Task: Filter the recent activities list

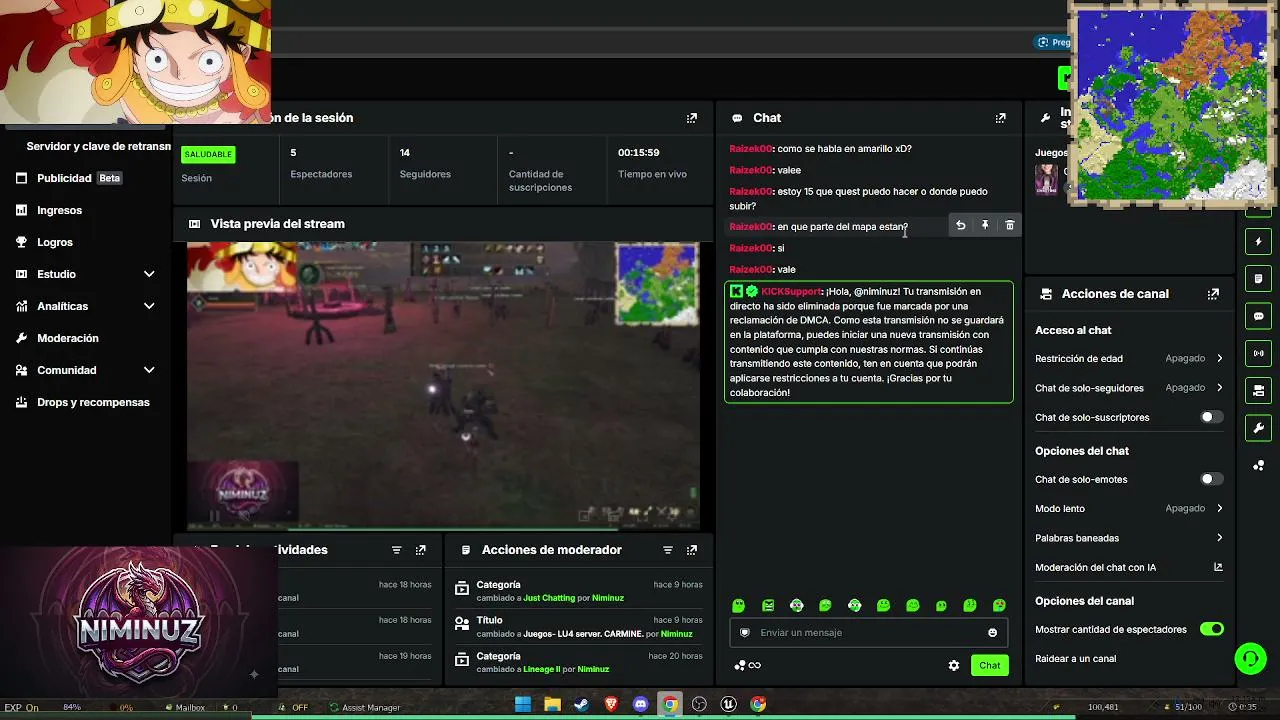Action: [x=396, y=550]
